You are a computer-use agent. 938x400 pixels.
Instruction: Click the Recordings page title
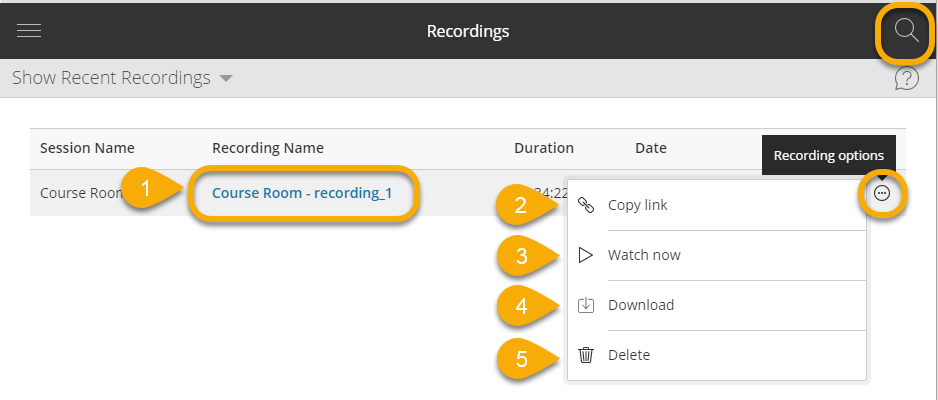468,31
